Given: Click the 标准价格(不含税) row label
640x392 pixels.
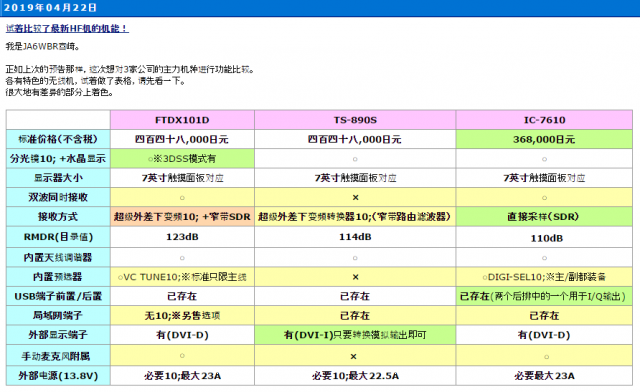Looking at the screenshot, I should coord(58,139).
